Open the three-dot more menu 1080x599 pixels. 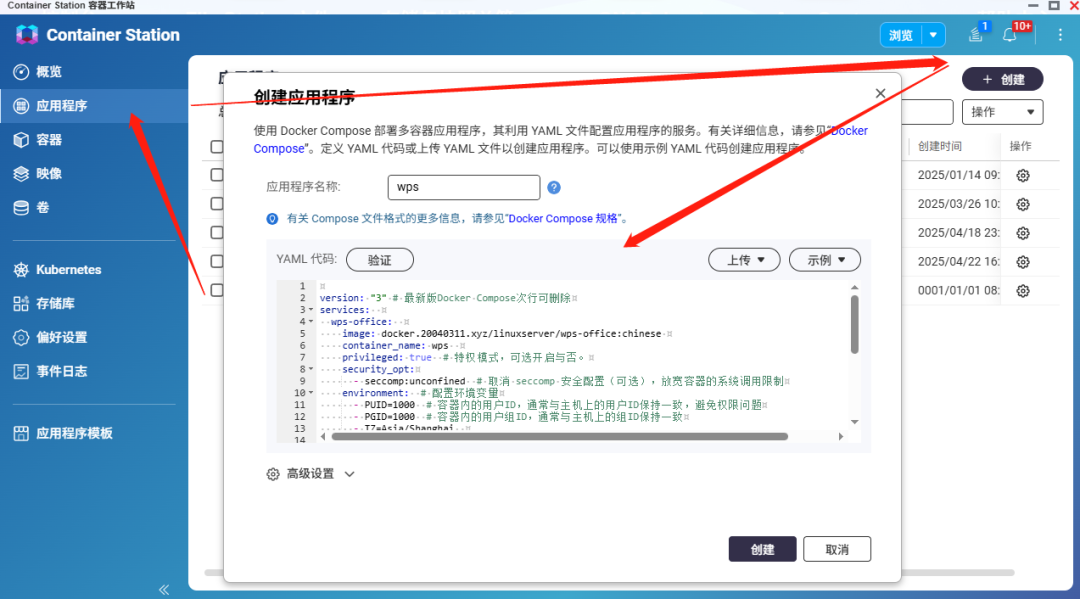1060,34
